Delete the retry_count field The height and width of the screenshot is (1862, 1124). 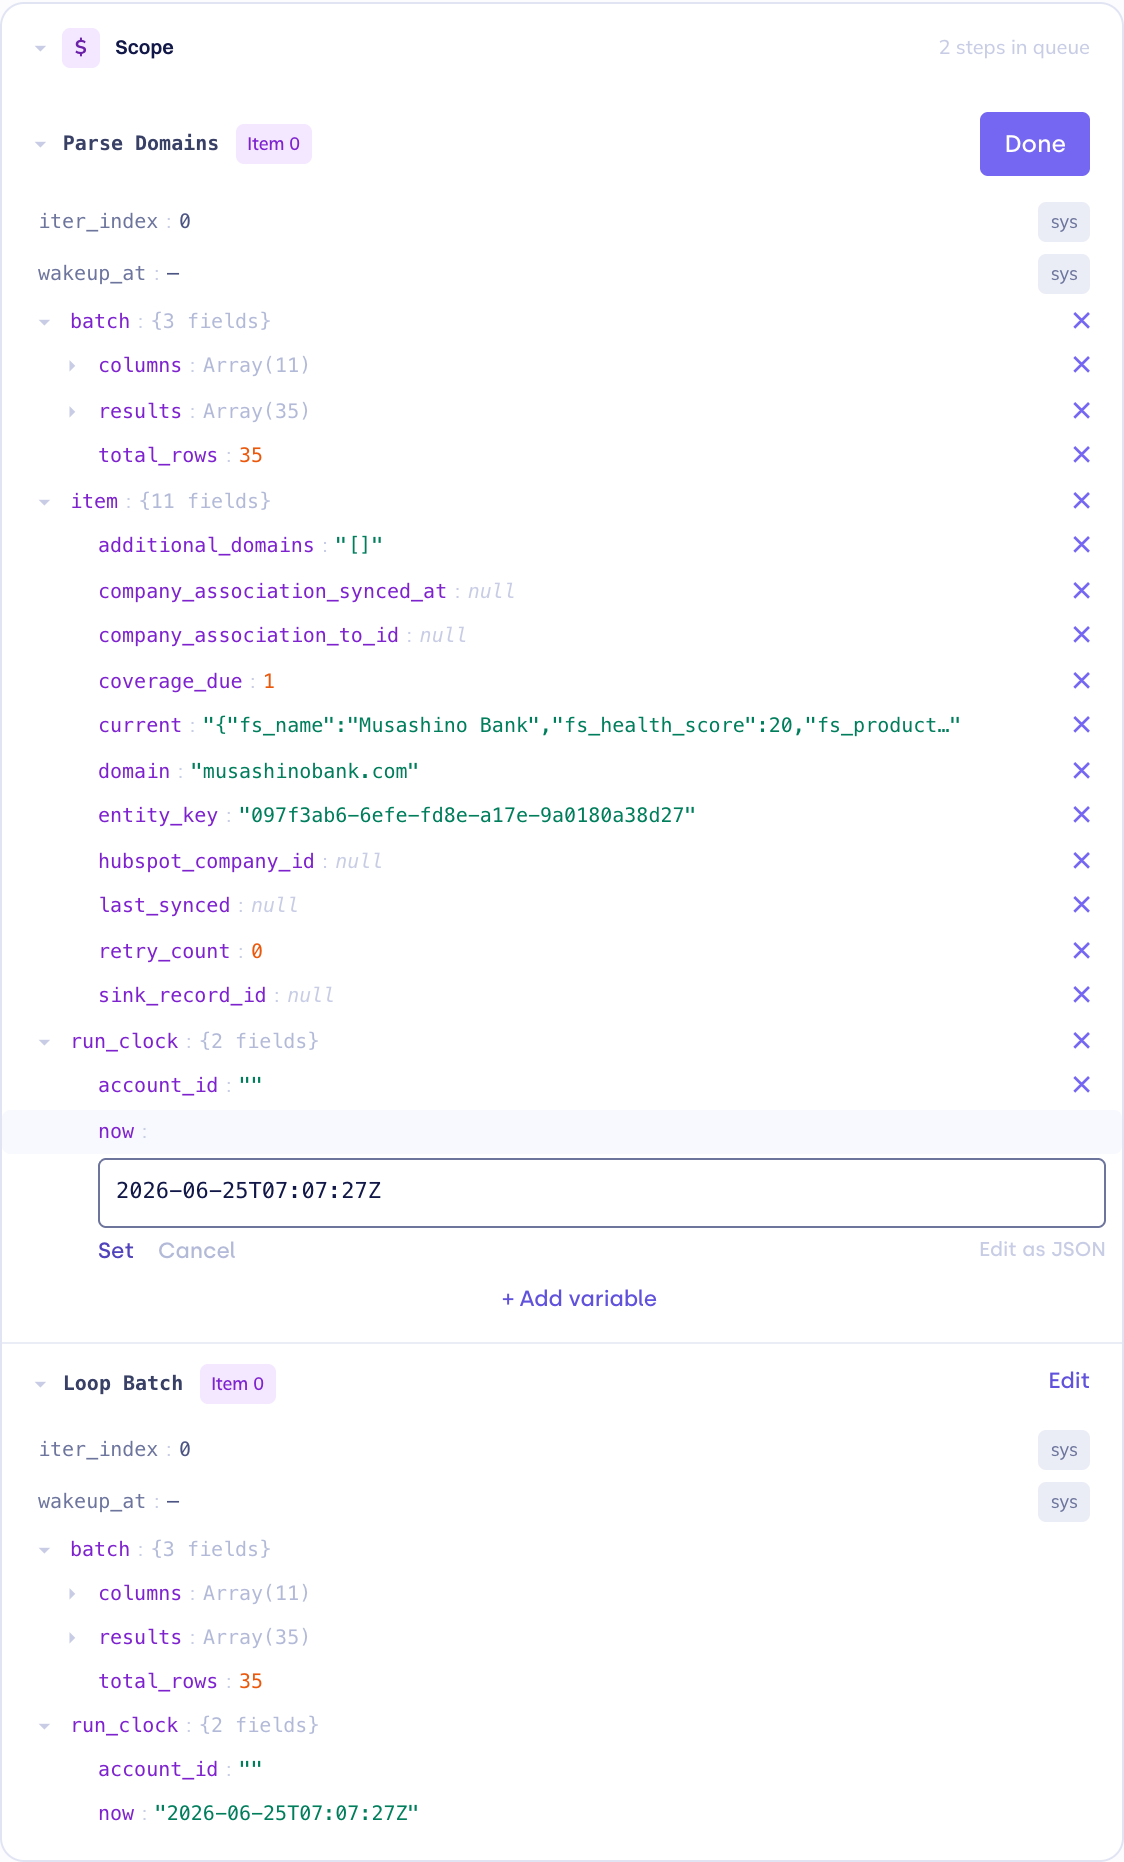coord(1081,951)
